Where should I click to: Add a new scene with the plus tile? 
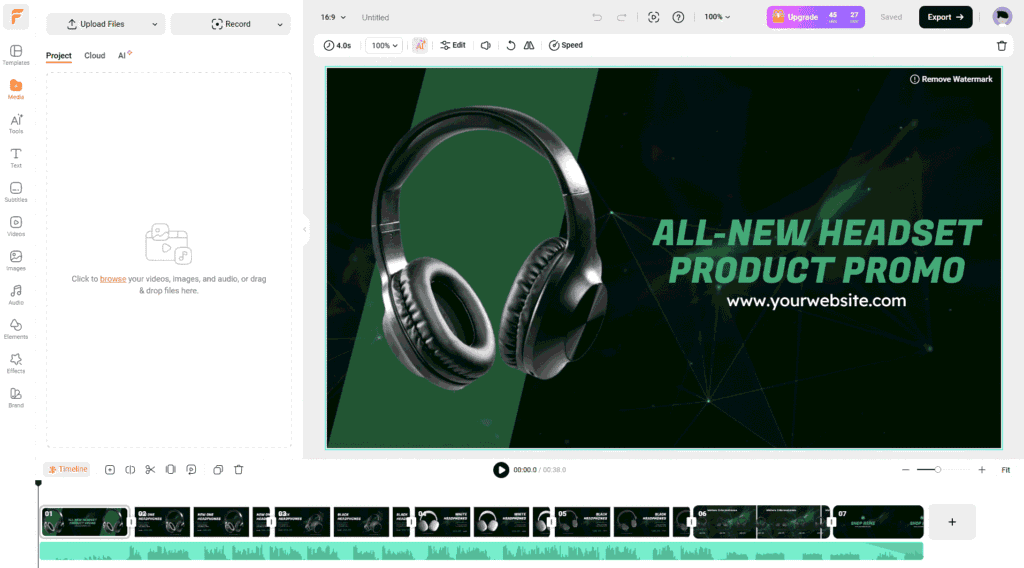[952, 522]
